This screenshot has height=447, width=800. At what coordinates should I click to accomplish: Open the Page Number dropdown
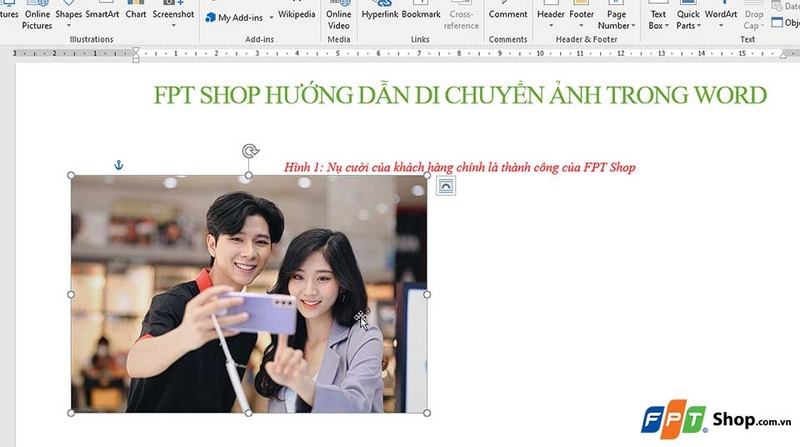tap(616, 16)
